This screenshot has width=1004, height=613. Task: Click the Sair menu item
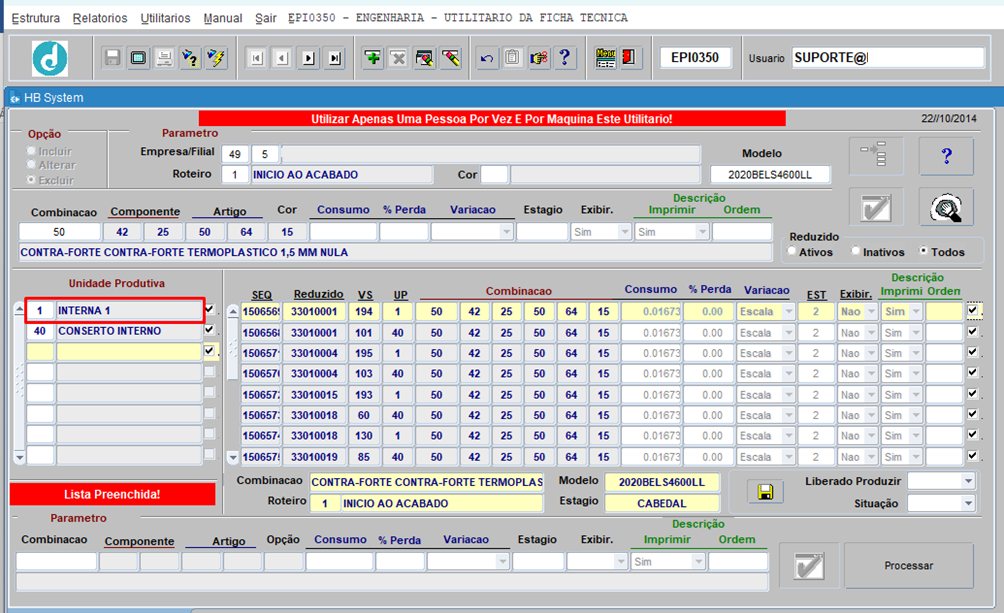point(266,18)
